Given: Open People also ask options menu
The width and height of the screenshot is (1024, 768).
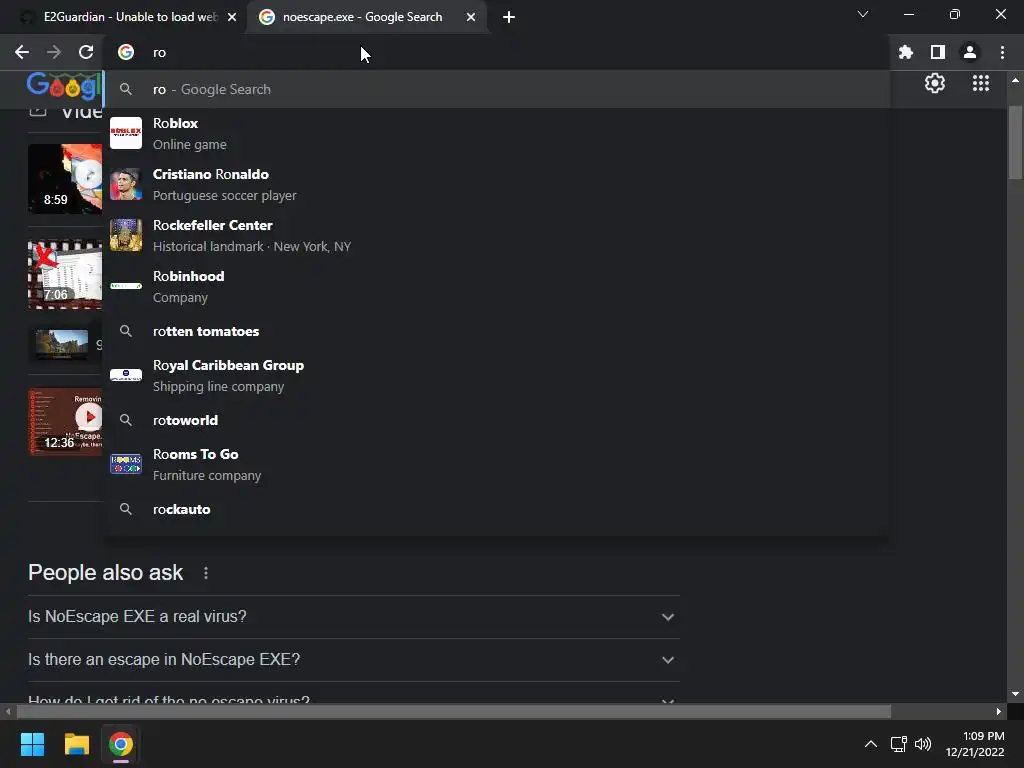Looking at the screenshot, I should pyautogui.click(x=206, y=573).
